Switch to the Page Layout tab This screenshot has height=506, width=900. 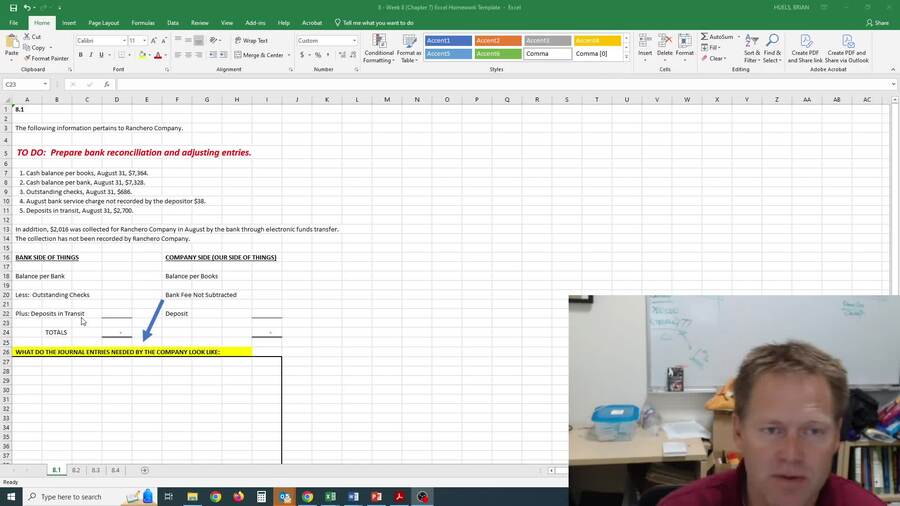coord(103,23)
